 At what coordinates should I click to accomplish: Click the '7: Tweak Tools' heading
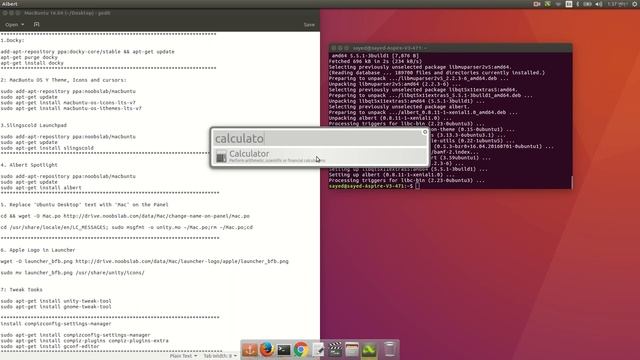(x=22, y=290)
